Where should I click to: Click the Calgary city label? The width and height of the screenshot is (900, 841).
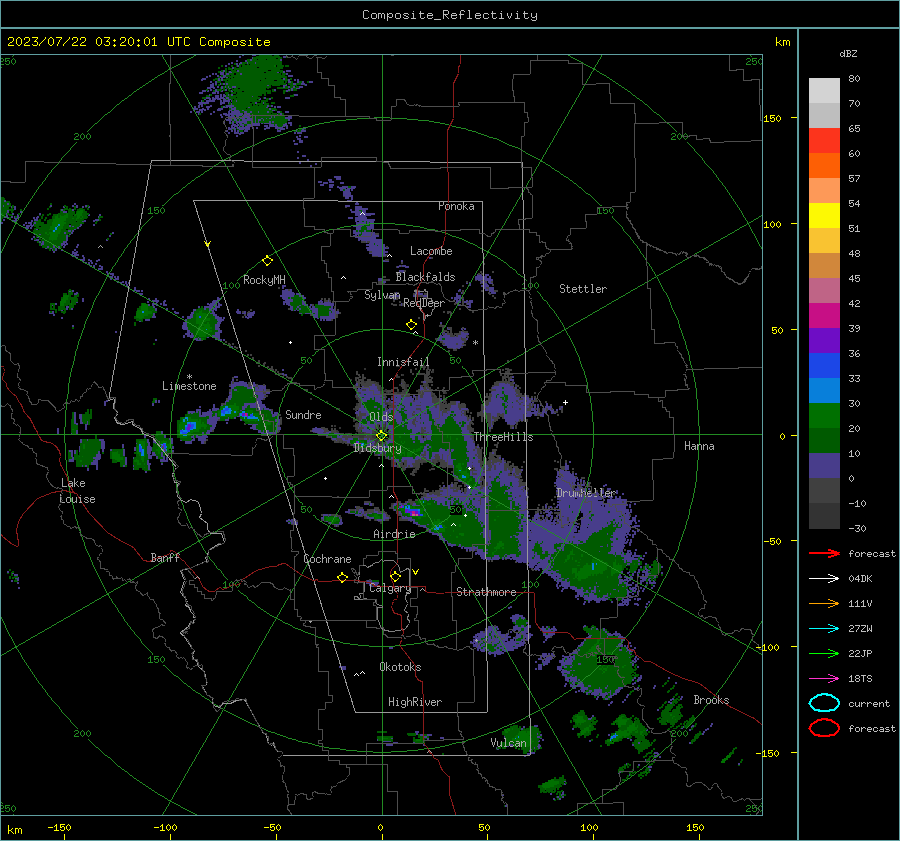[x=390, y=588]
